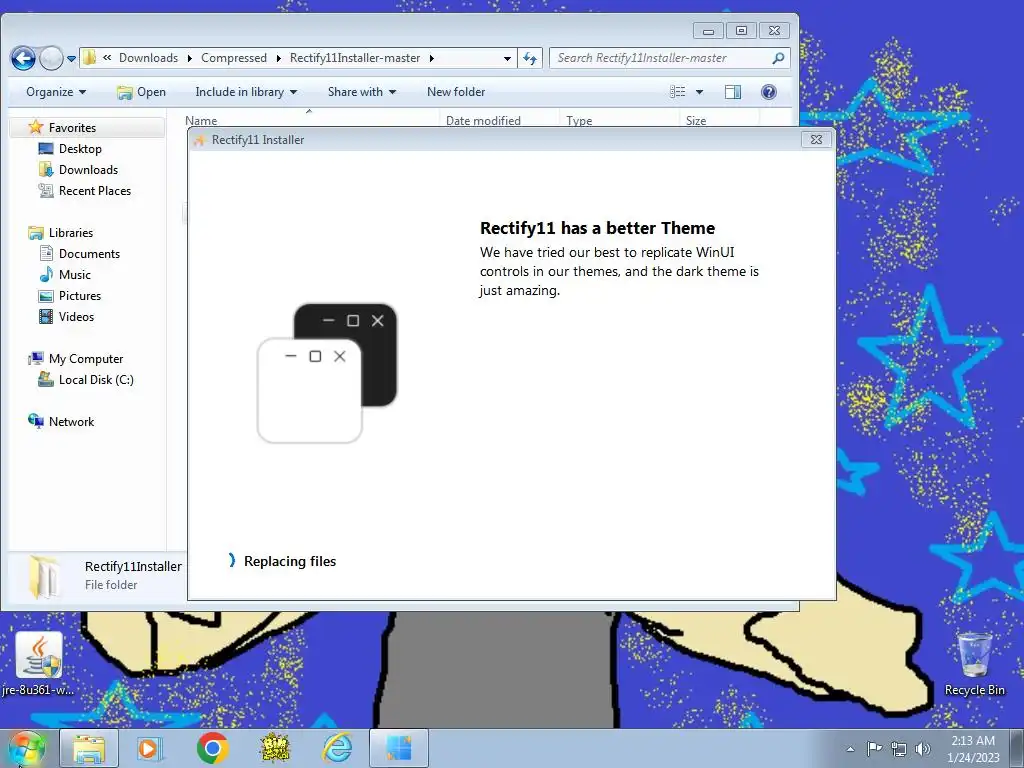Viewport: 1024px width, 768px height.
Task: Select Favorites in the navigation pane
Action: click(72, 128)
